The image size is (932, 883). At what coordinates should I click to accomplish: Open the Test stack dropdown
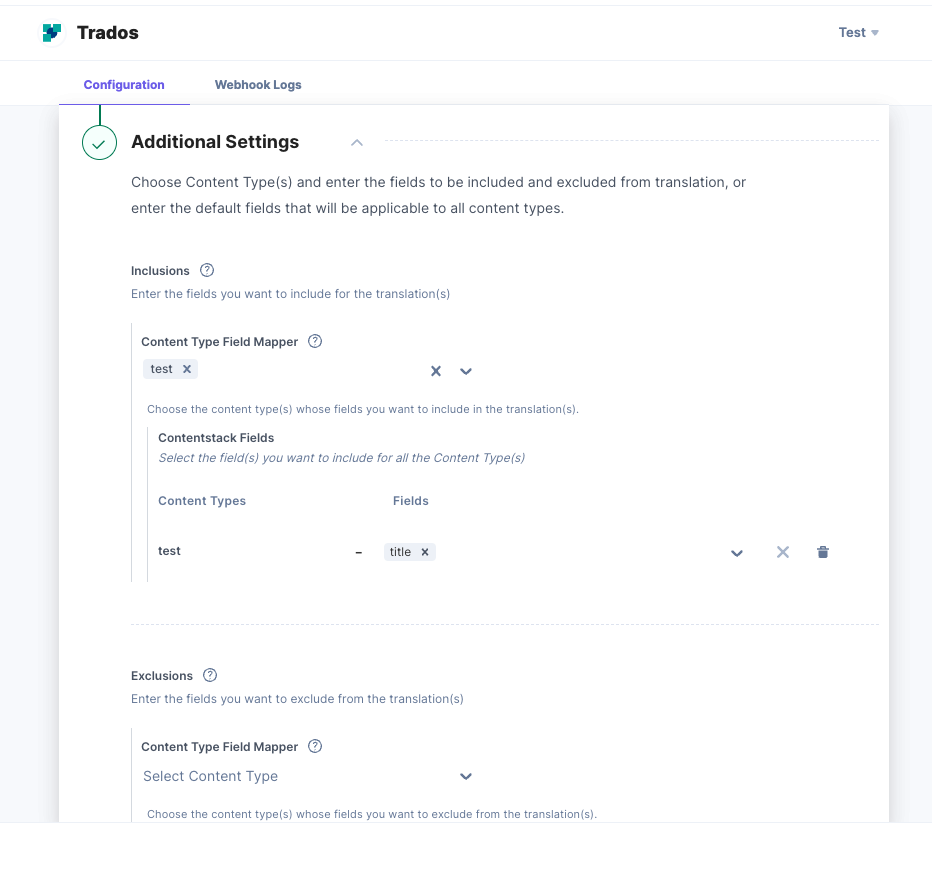858,33
